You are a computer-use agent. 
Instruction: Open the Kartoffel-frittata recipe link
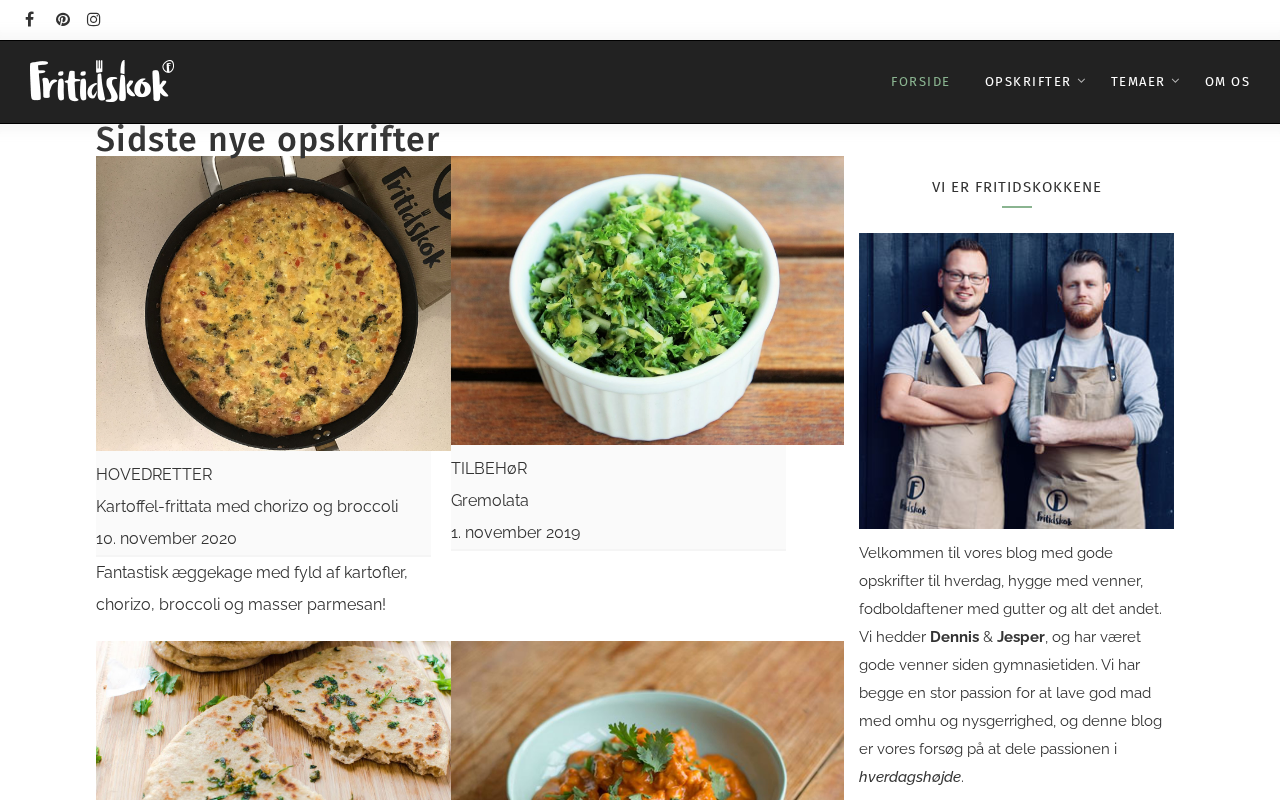coord(247,506)
